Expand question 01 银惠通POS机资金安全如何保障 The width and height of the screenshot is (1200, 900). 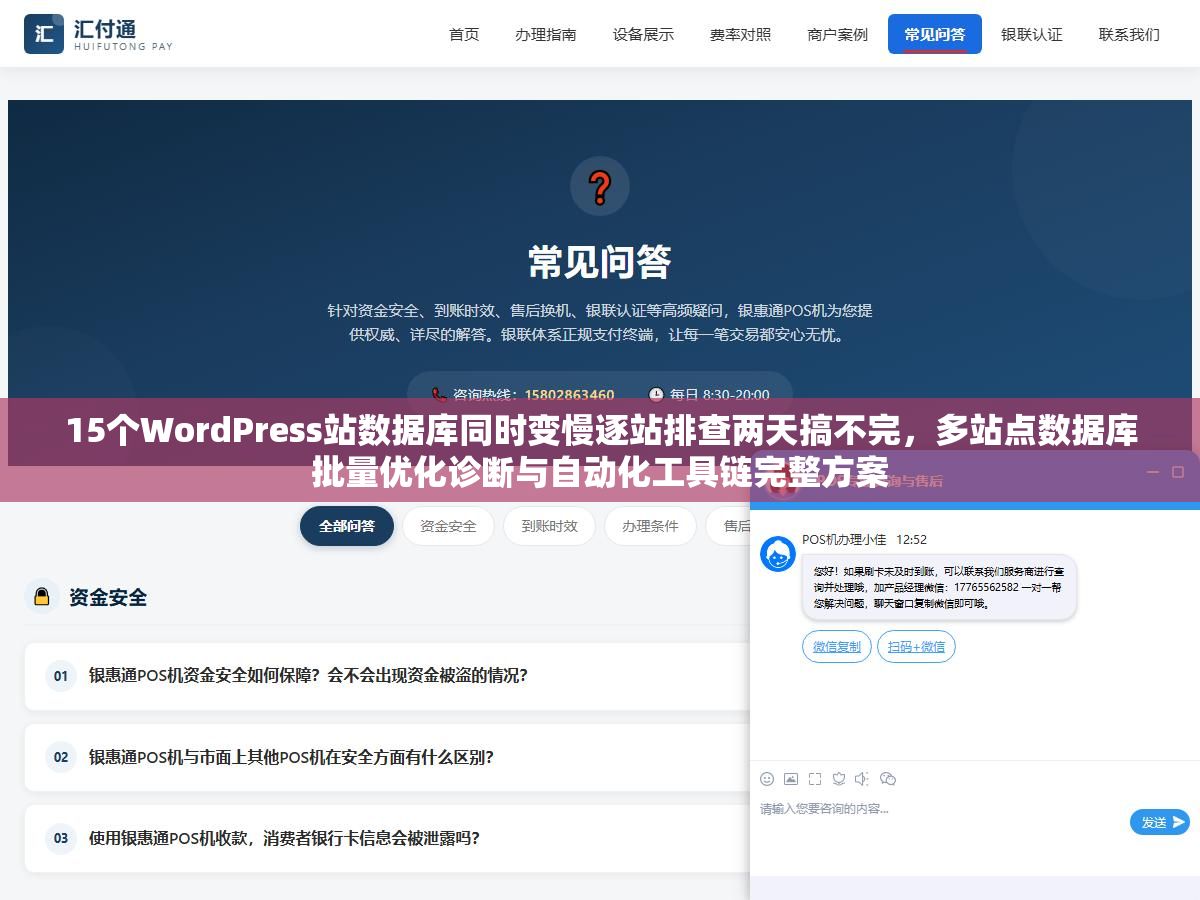click(387, 676)
